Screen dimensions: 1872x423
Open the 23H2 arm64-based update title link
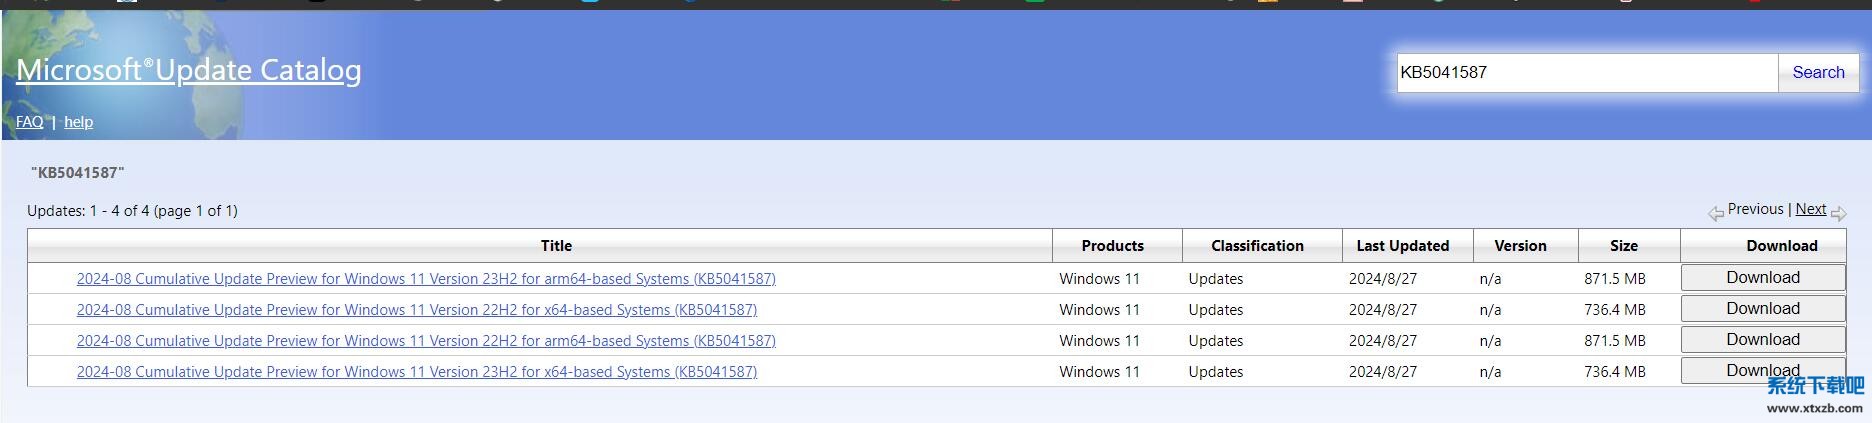426,279
